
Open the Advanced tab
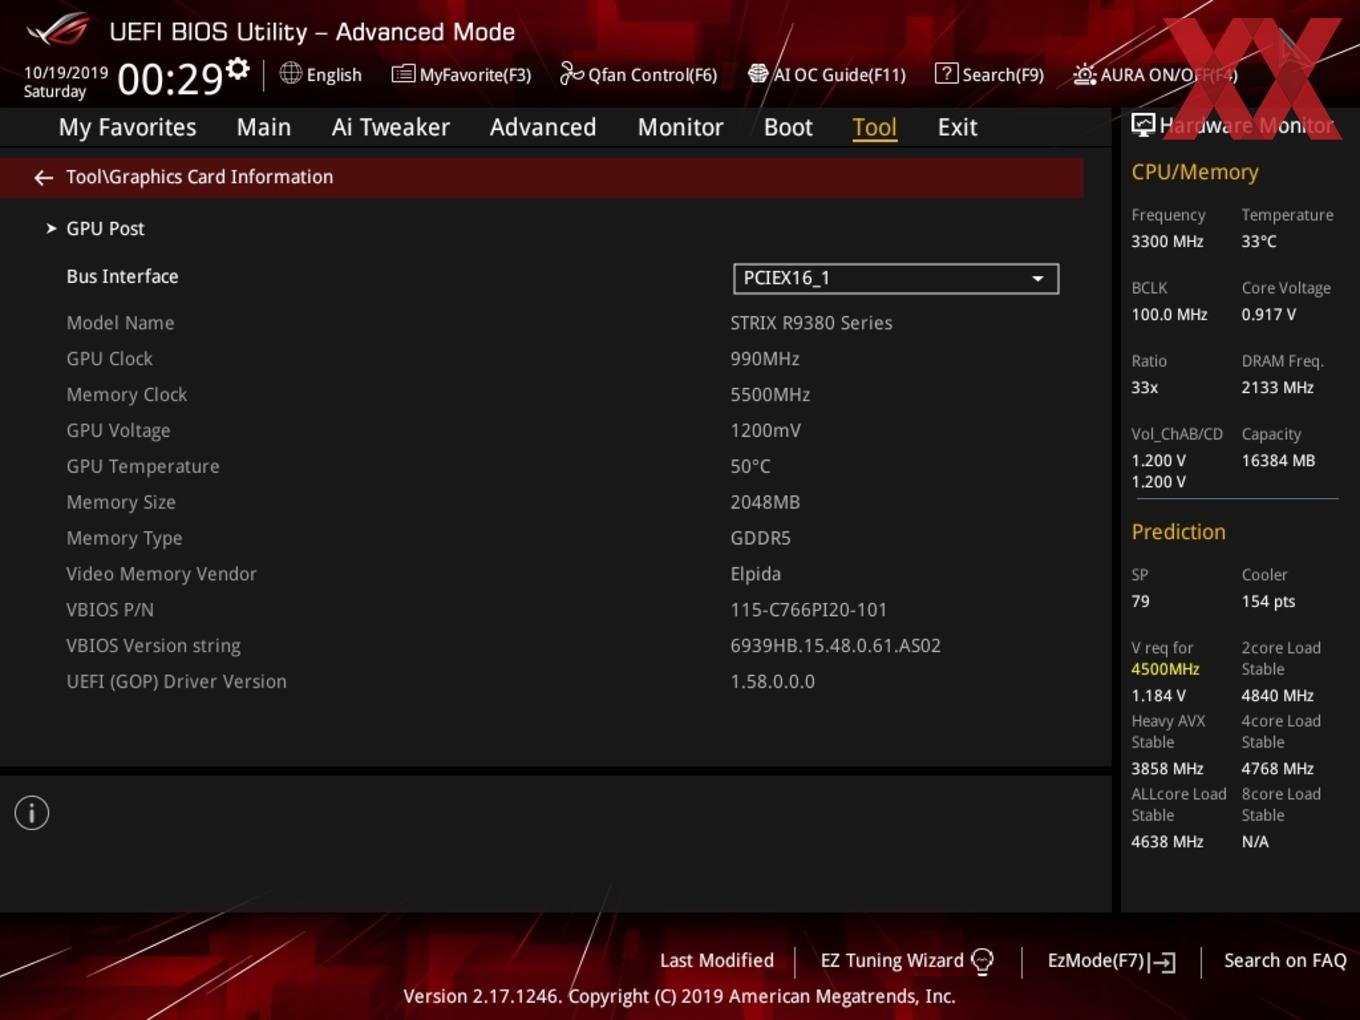(543, 127)
